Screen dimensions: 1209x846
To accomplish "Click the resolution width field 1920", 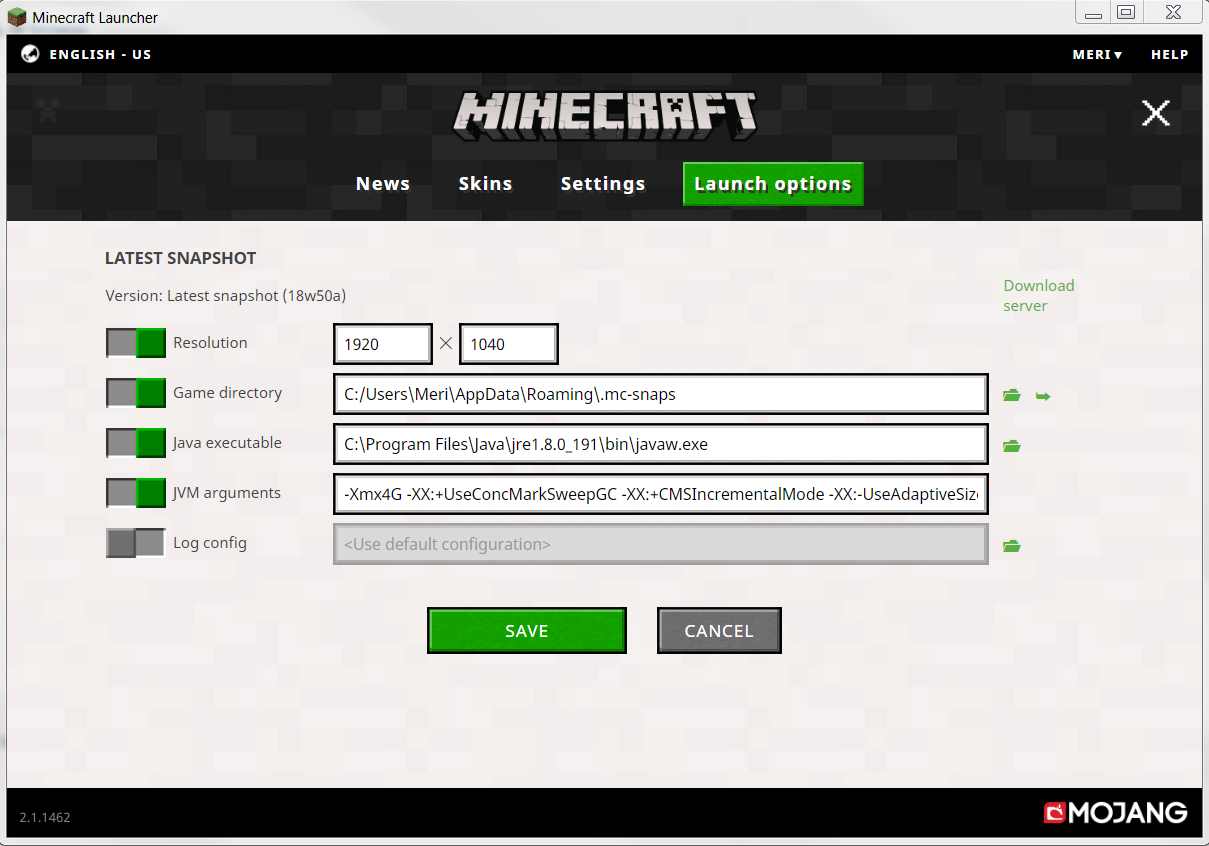I will point(383,344).
